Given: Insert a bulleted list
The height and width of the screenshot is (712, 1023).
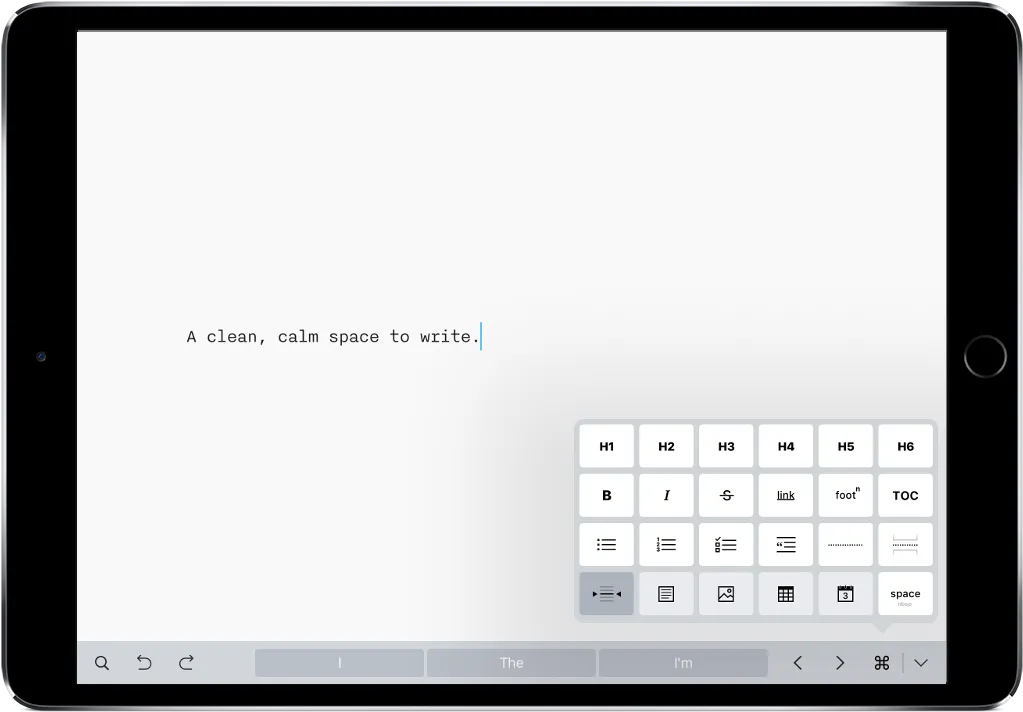Looking at the screenshot, I should pos(606,544).
